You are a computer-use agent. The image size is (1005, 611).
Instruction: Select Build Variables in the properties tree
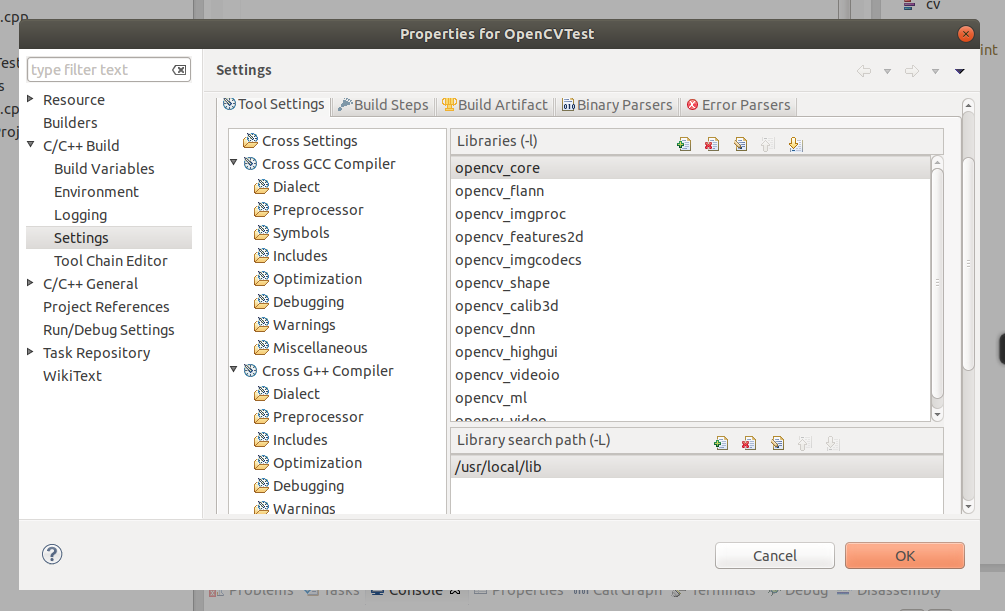click(x=104, y=169)
